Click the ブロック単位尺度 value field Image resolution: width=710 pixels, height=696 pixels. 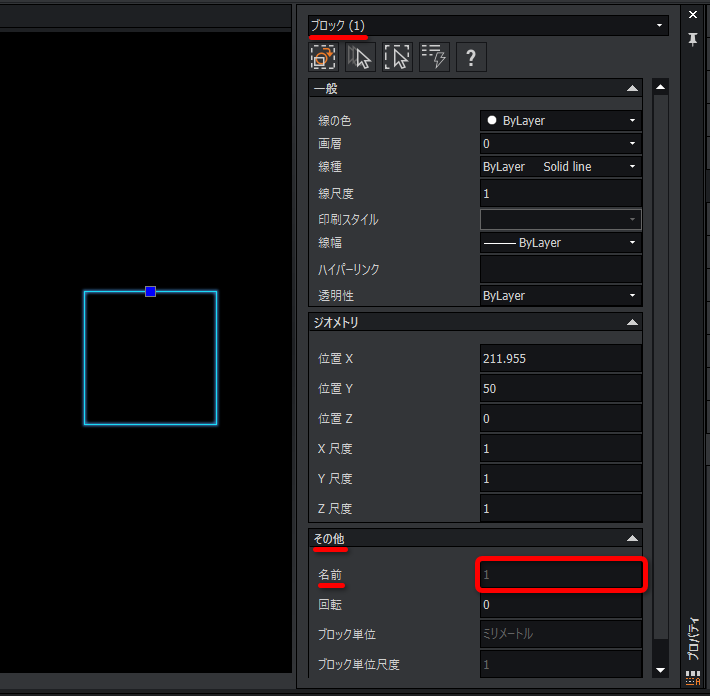point(561,664)
